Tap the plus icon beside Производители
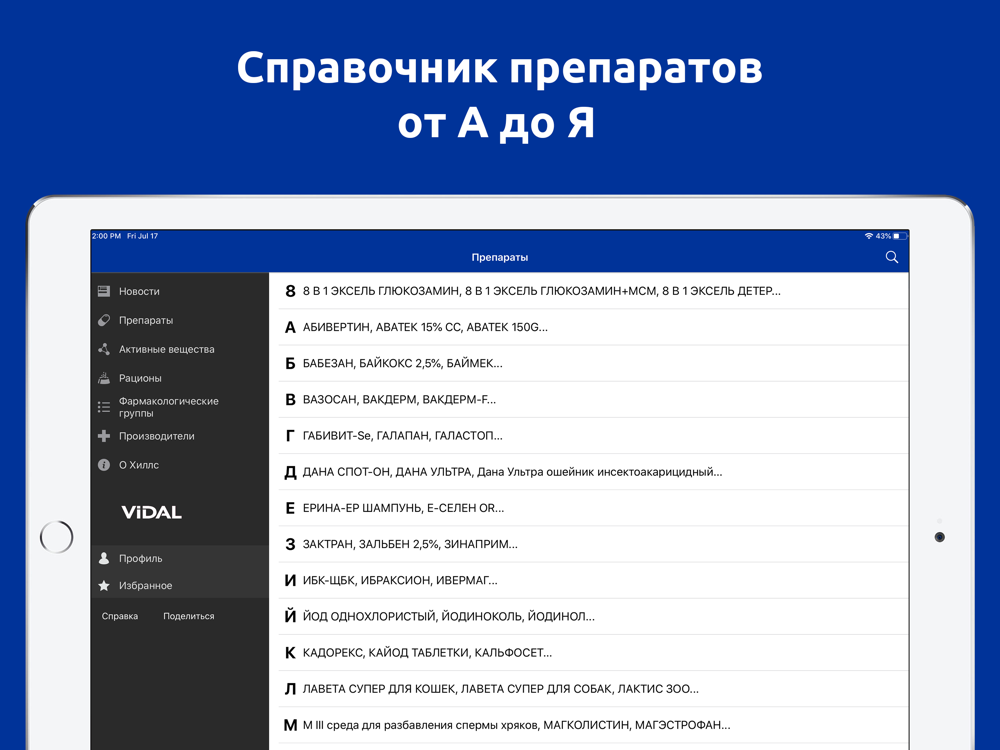The height and width of the screenshot is (750, 1000). pyautogui.click(x=104, y=436)
